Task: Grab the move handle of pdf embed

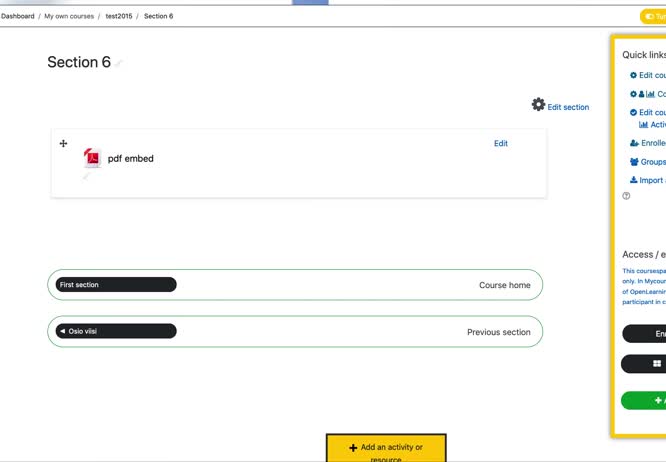Action: [x=63, y=144]
